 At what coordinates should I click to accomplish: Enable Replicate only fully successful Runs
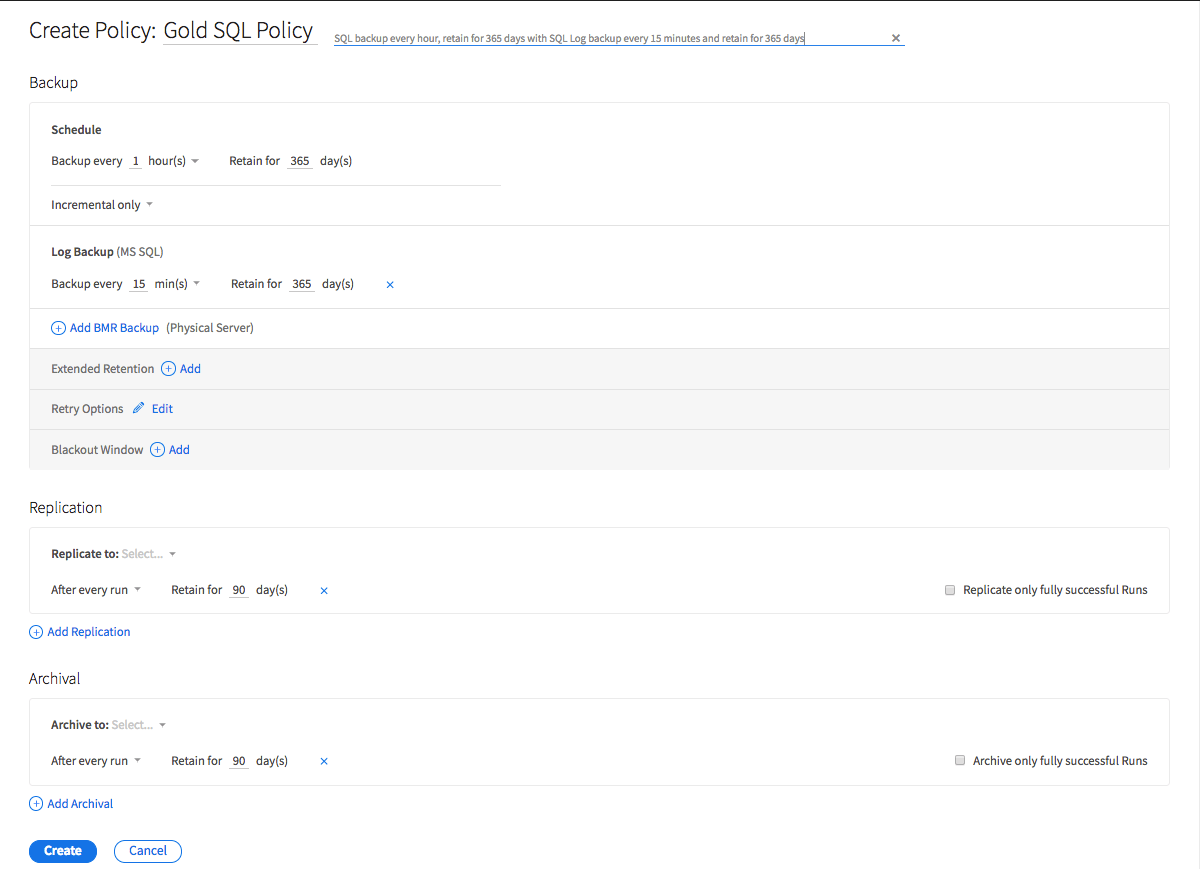coord(950,590)
